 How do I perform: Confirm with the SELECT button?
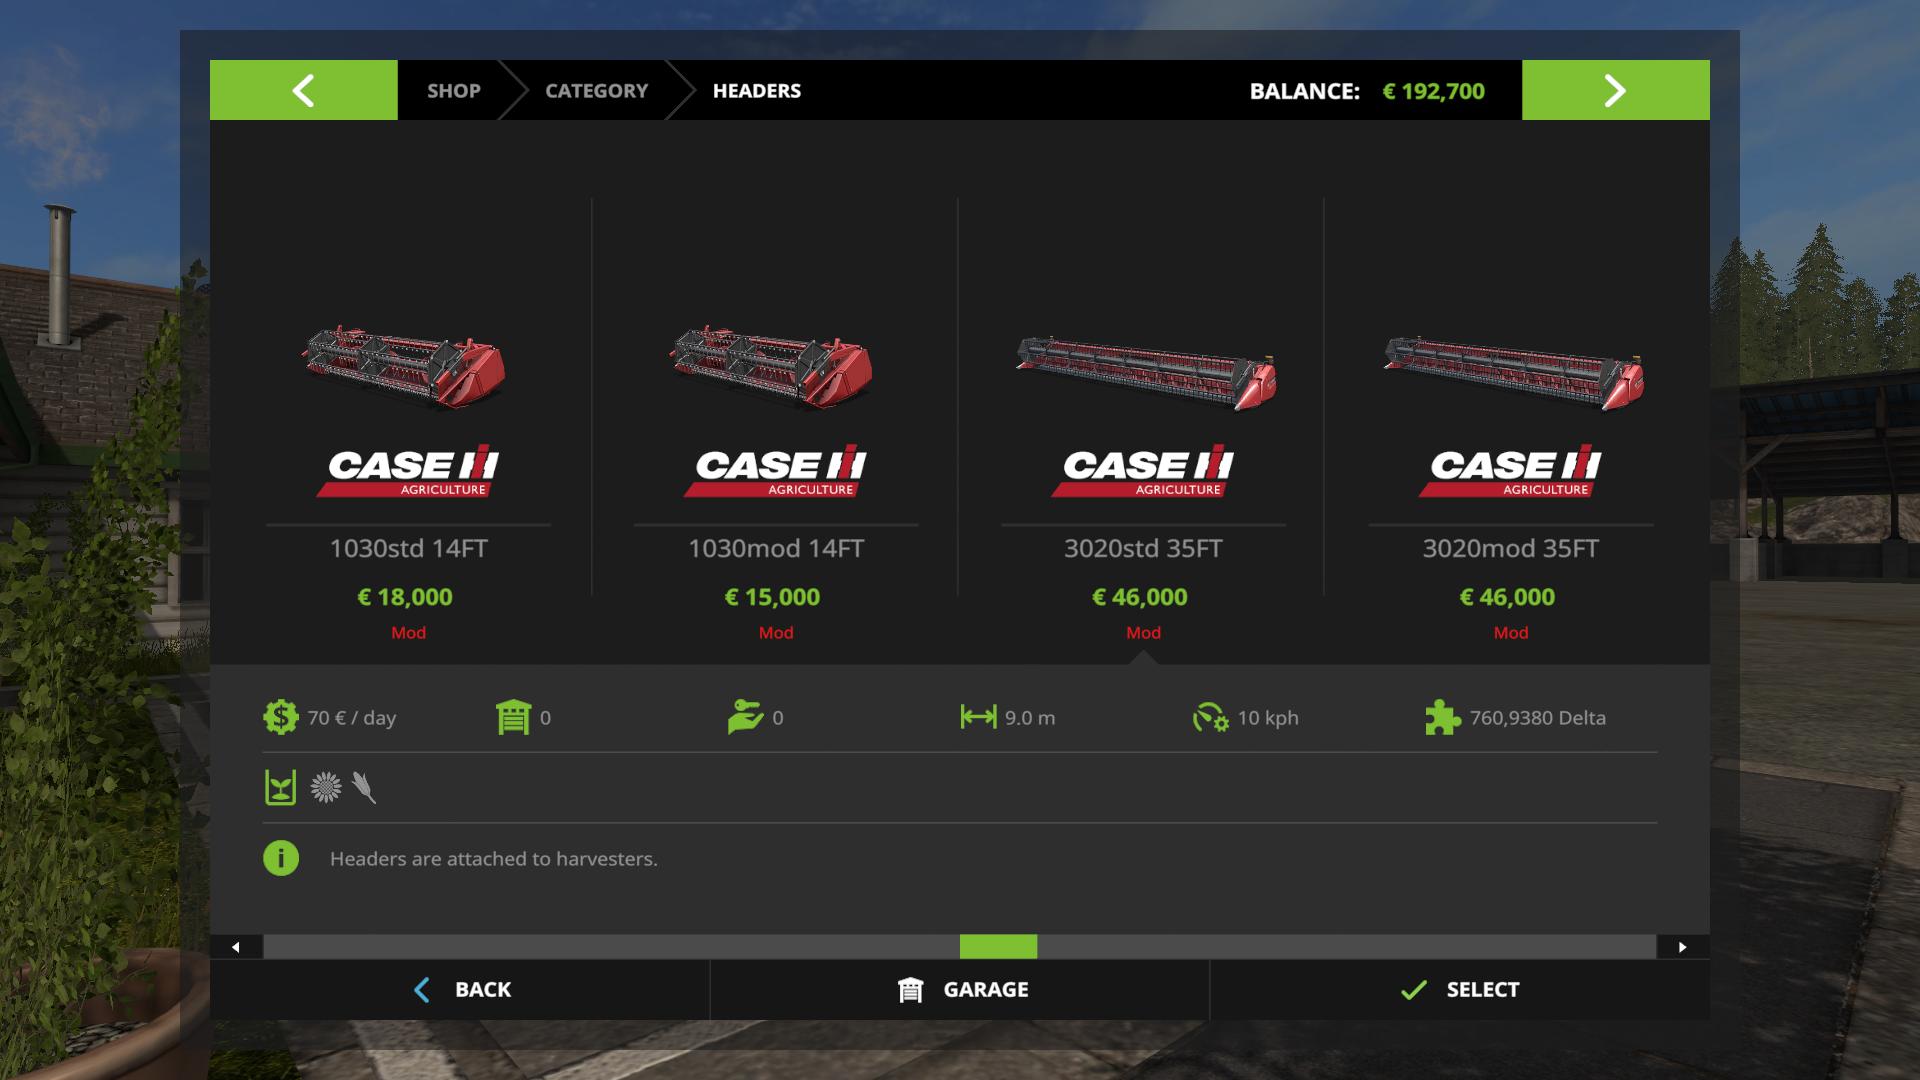(1460, 989)
